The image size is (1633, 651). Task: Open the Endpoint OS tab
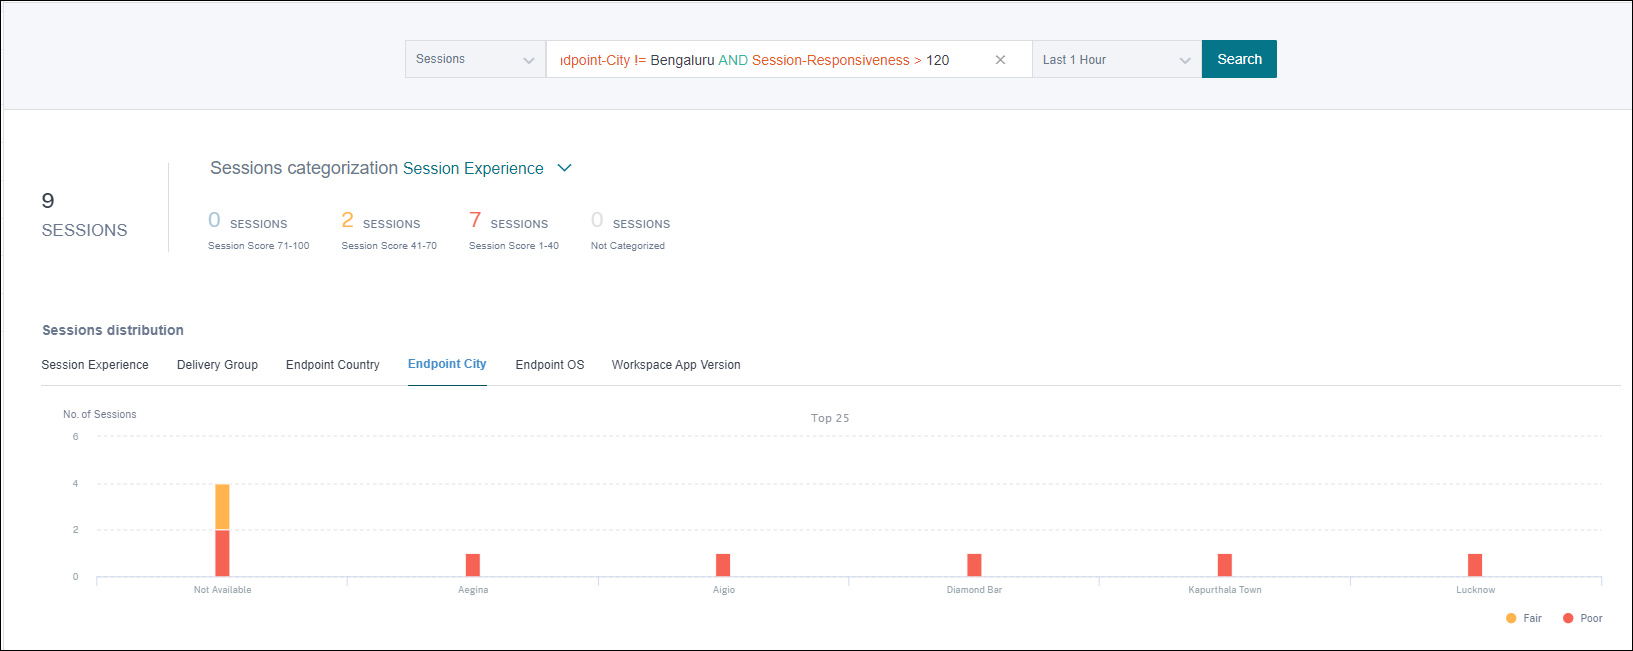click(550, 365)
